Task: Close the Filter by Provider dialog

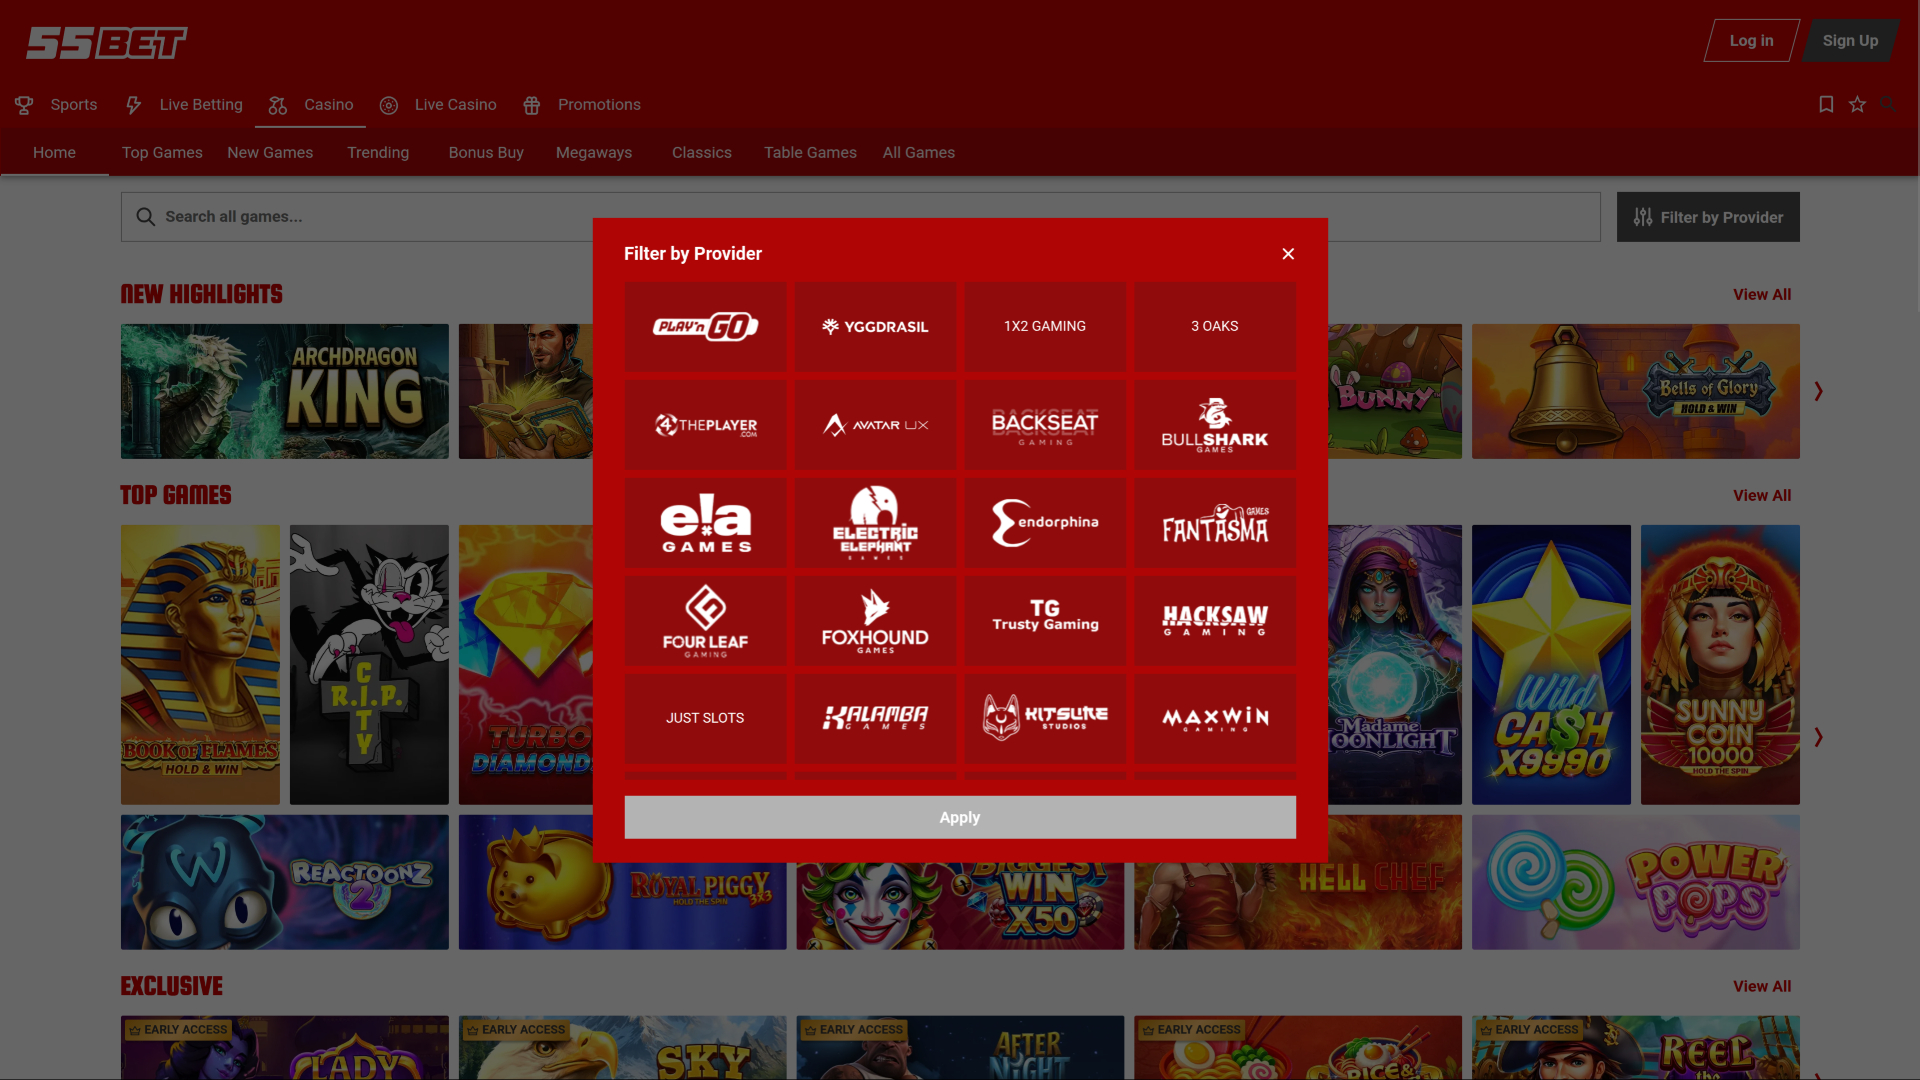Action: click(1288, 254)
